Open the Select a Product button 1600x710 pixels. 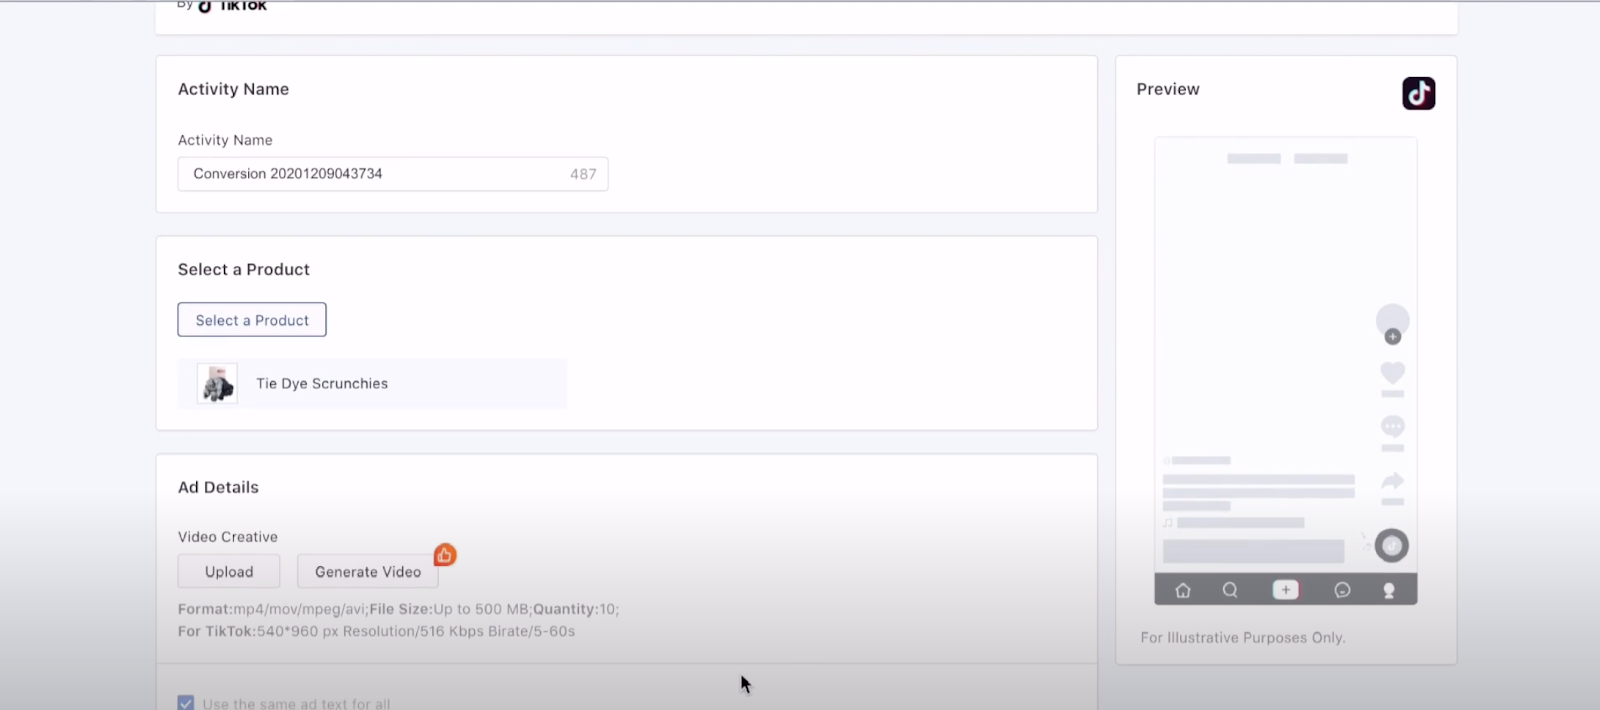252,320
